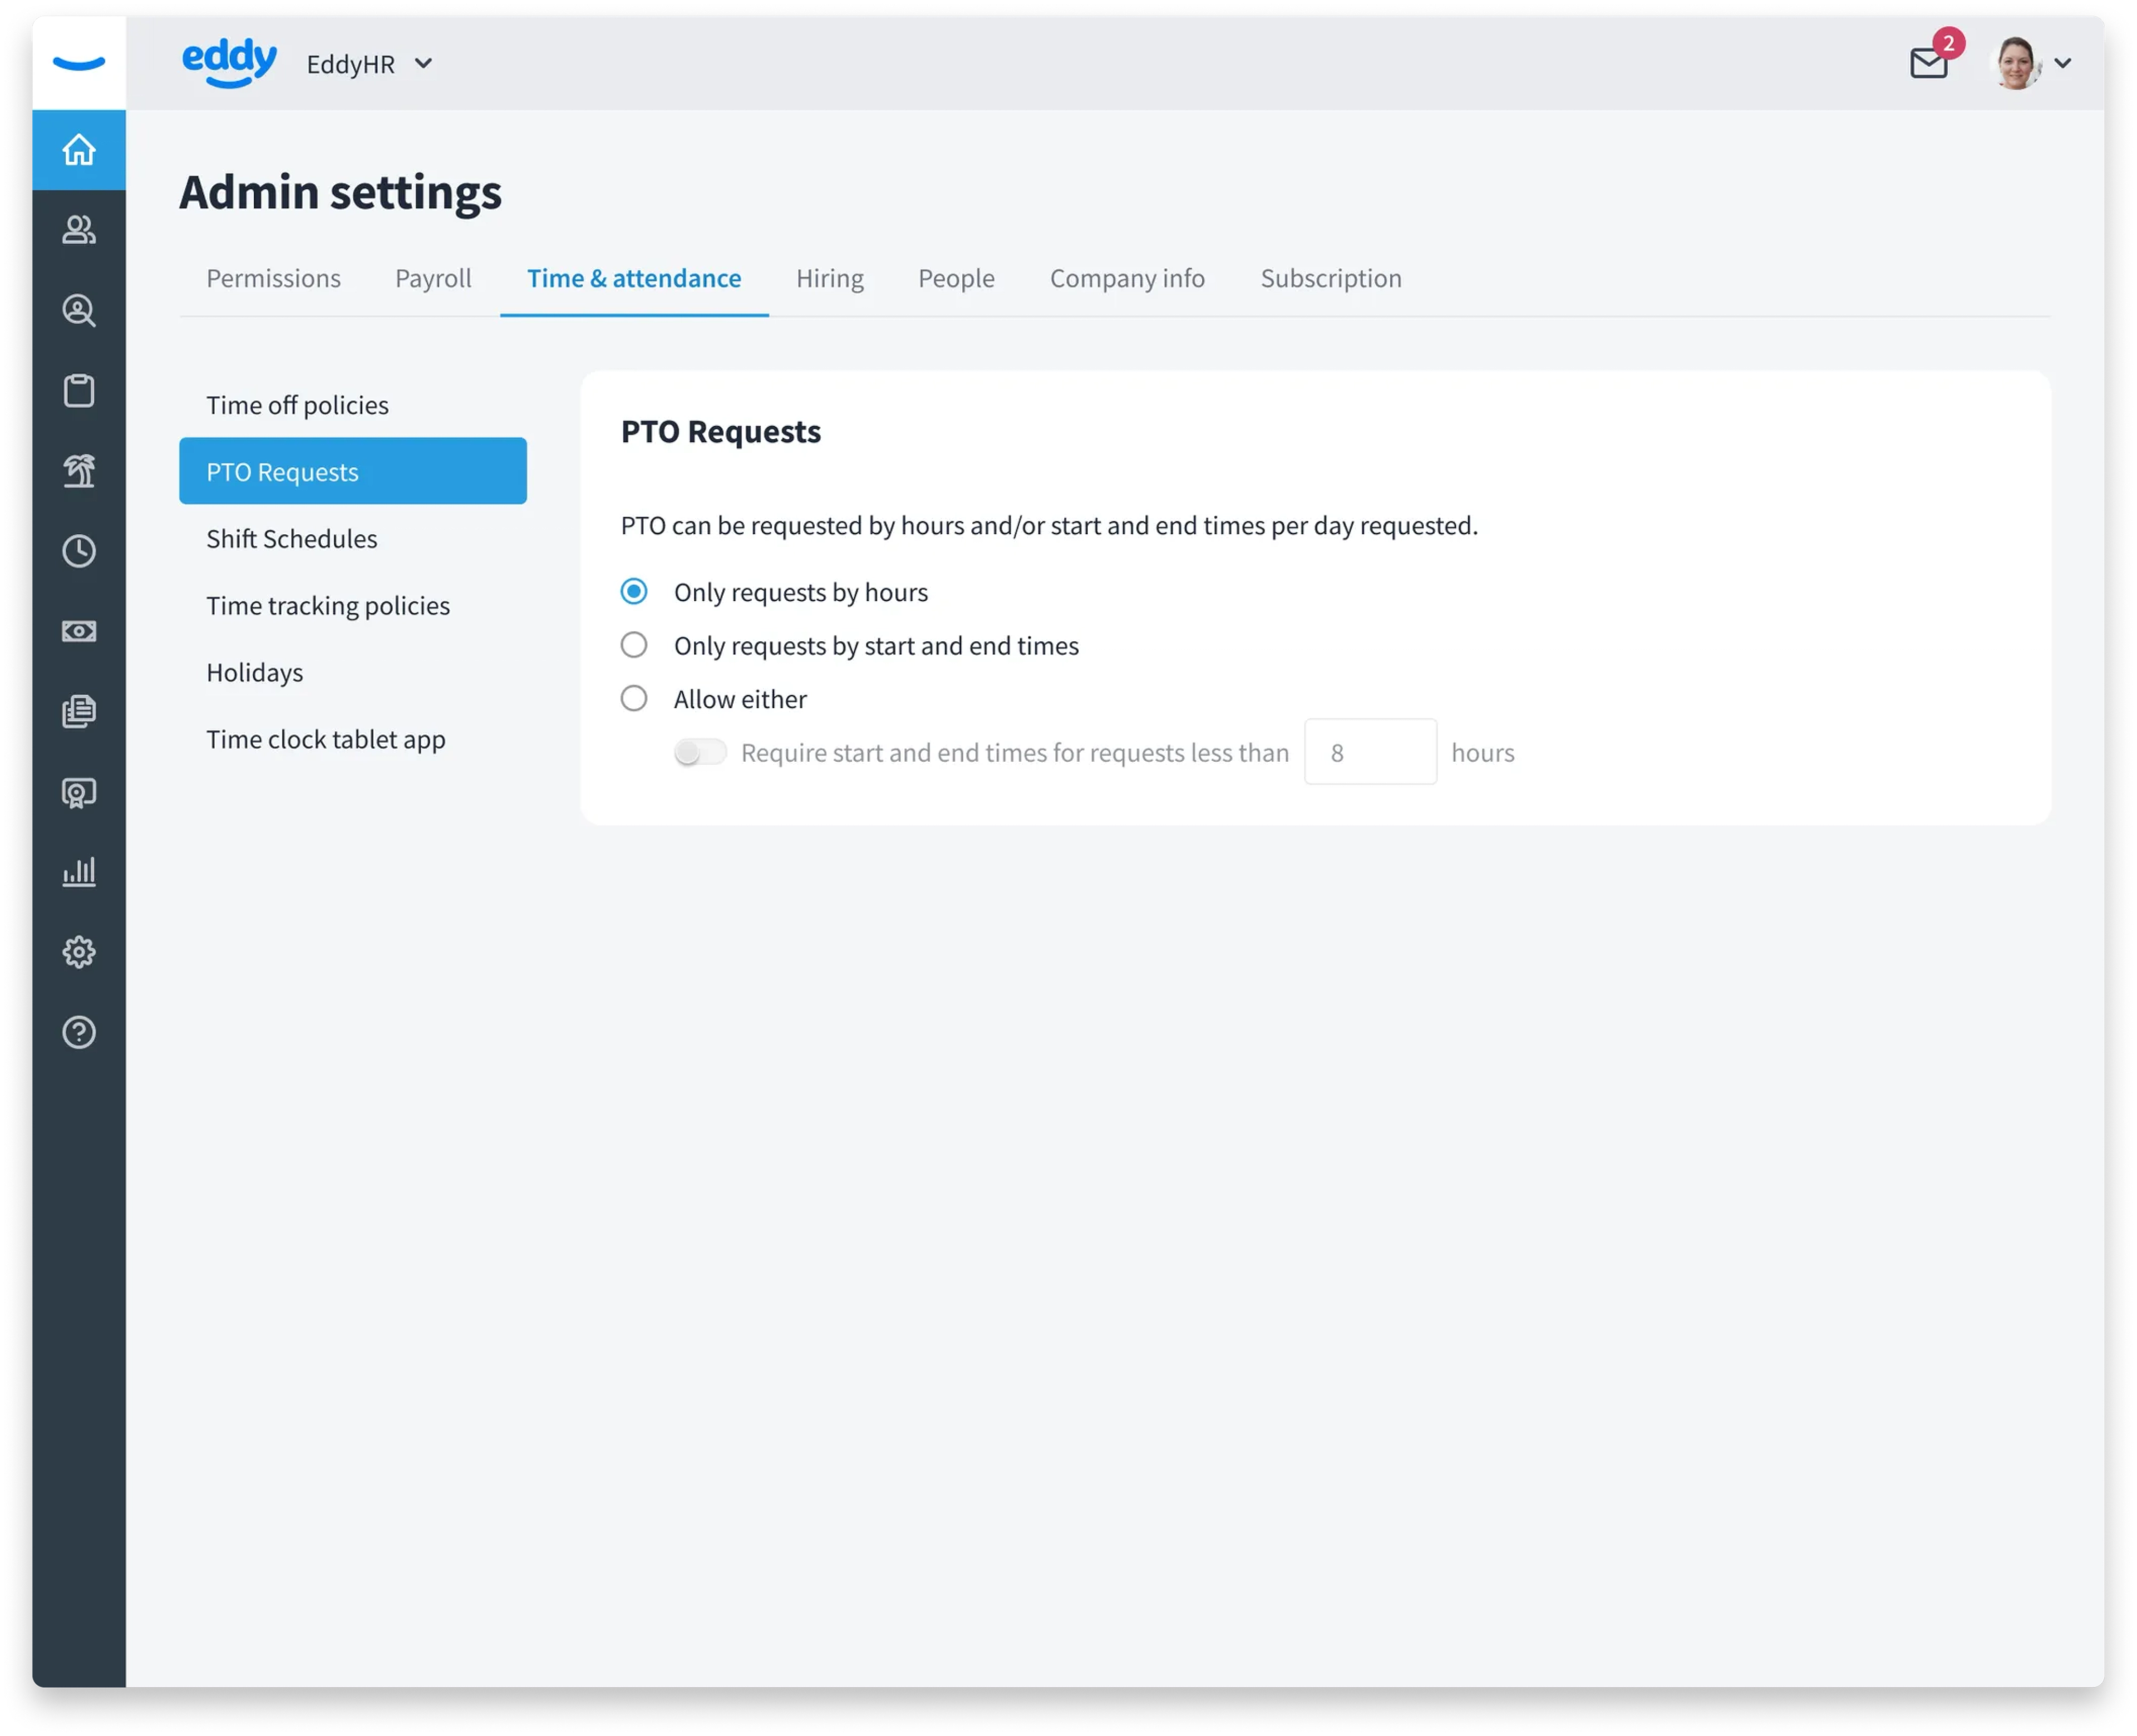2137x1736 pixels.
Task: Switch to the Company info tab
Action: pos(1127,278)
